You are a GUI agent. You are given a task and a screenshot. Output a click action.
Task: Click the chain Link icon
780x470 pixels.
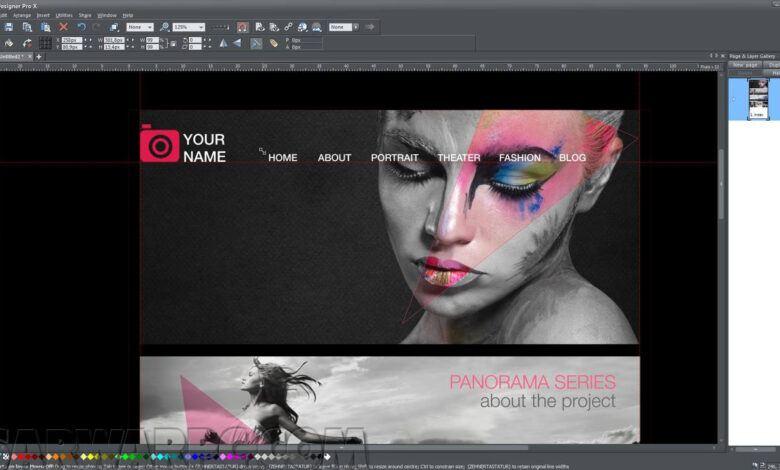click(288, 27)
